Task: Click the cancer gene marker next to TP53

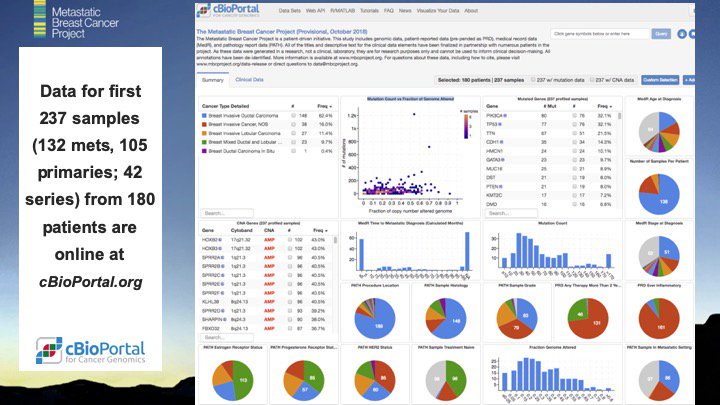Action: (x=500, y=124)
